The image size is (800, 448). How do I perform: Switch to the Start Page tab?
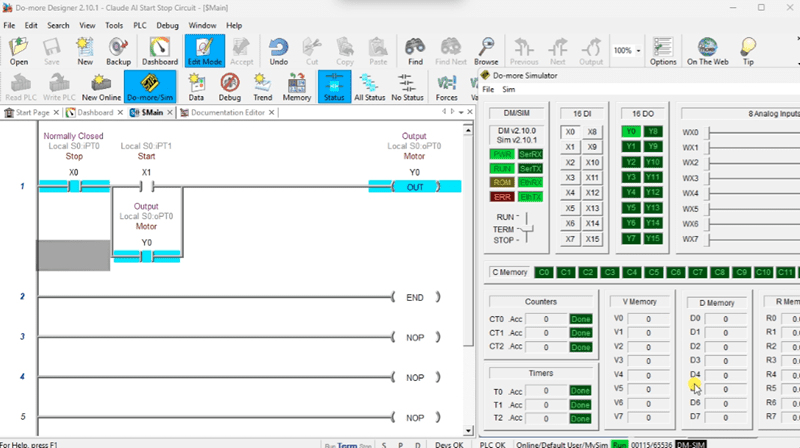(32, 113)
